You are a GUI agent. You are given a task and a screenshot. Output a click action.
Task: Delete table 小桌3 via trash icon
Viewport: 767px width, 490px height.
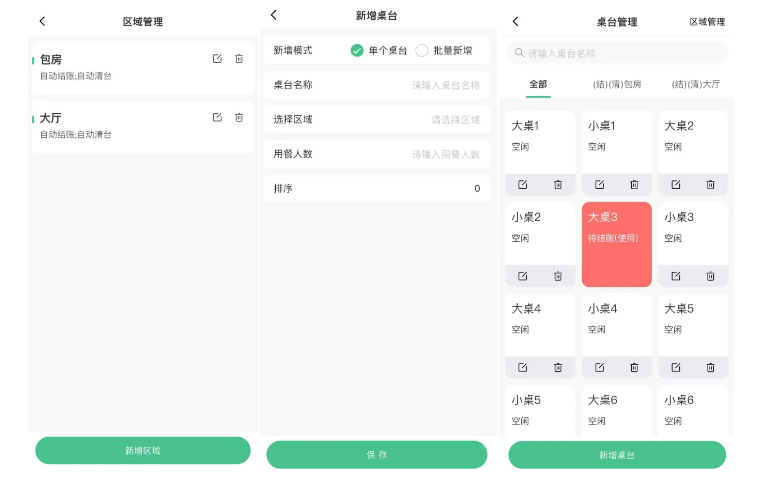pos(710,276)
